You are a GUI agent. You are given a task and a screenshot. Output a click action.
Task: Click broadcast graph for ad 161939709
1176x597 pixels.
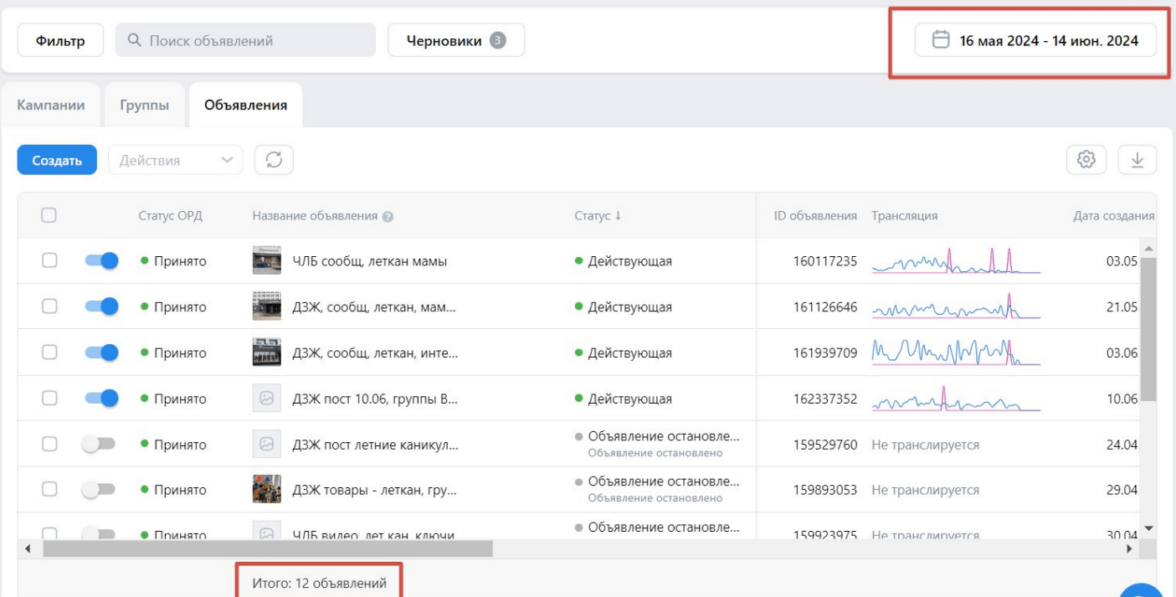coord(955,353)
